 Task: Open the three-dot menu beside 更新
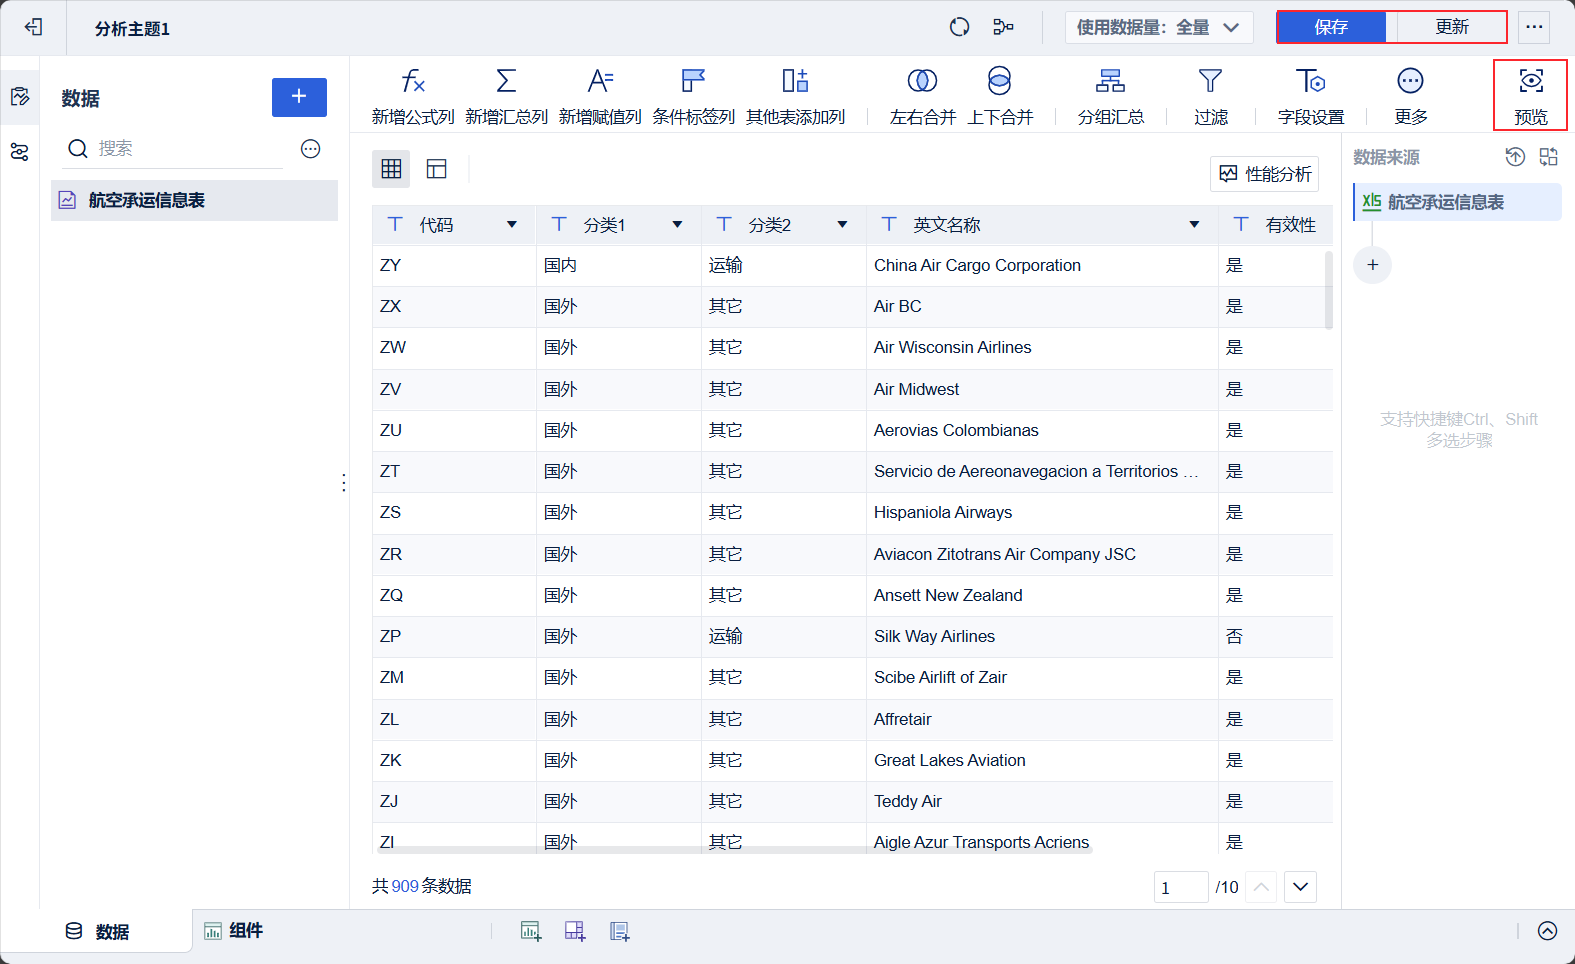click(1534, 27)
